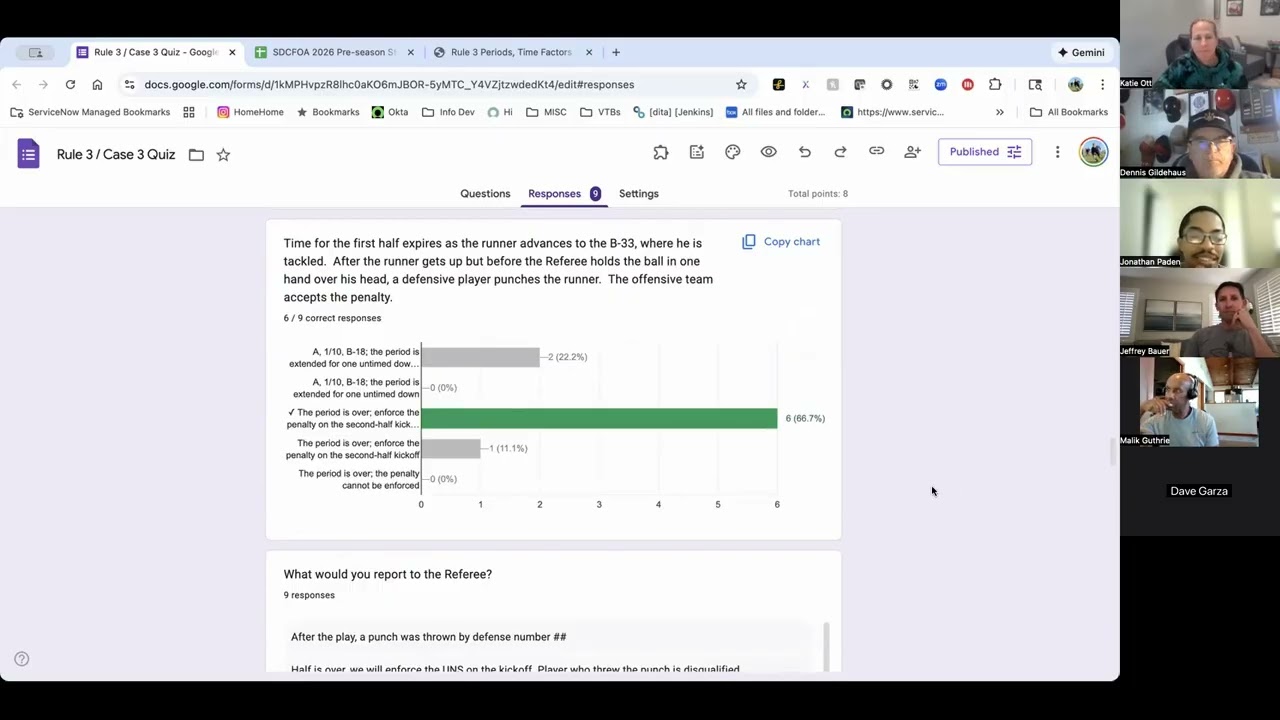Click the QR code extension icon
Screen dimensions: 1280x720
click(914, 84)
